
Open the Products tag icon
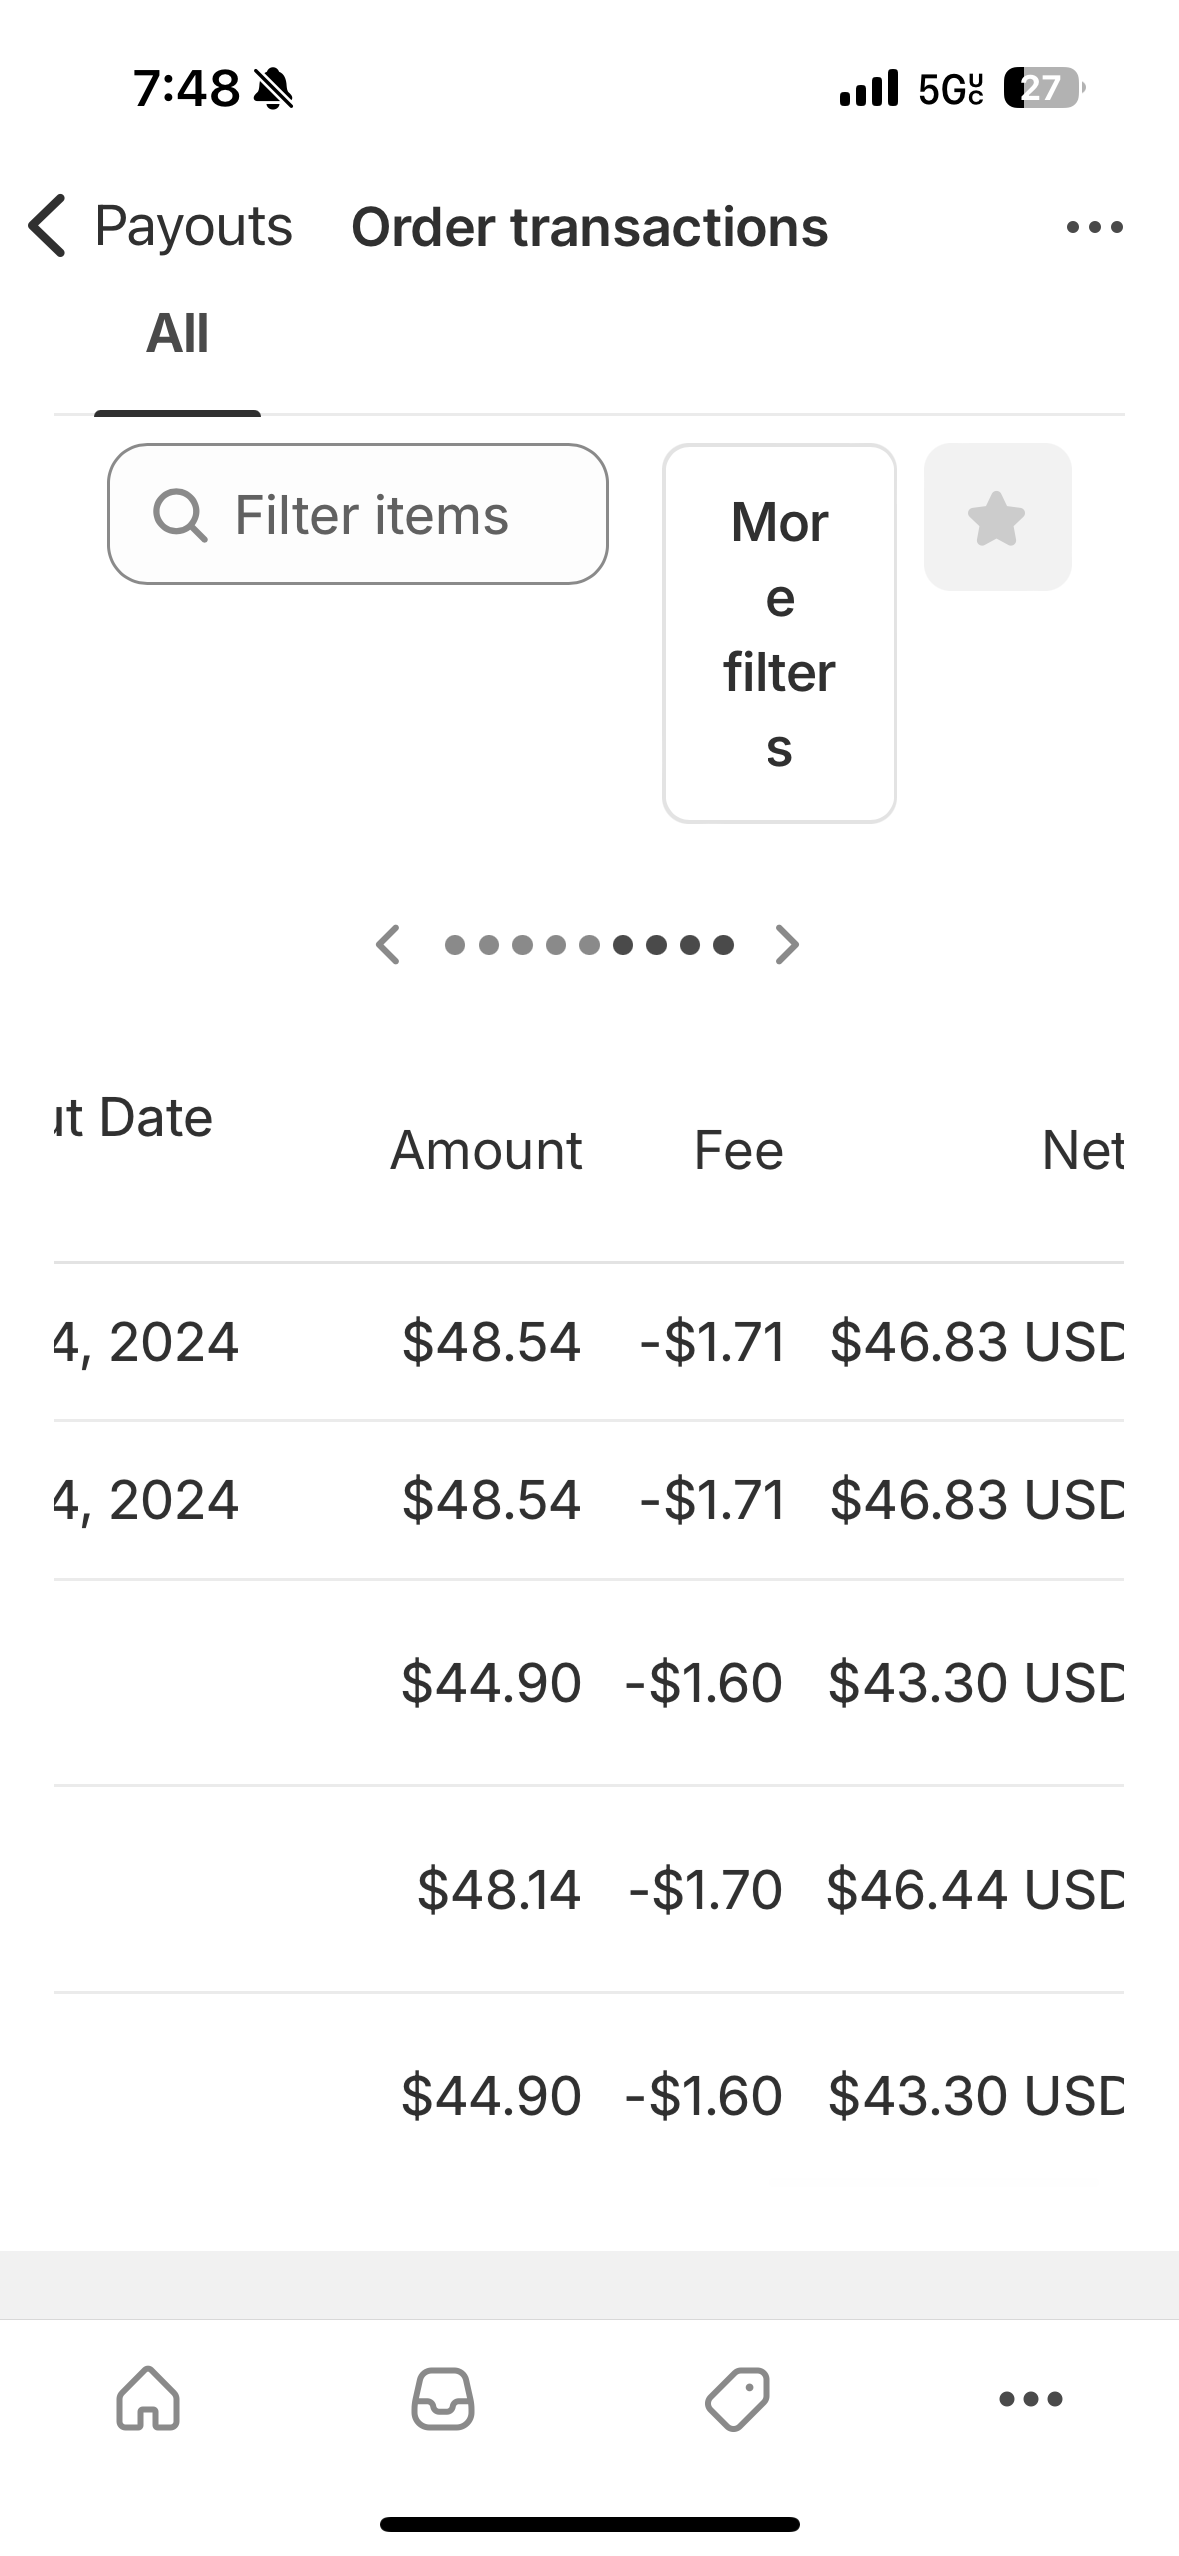(737, 2398)
